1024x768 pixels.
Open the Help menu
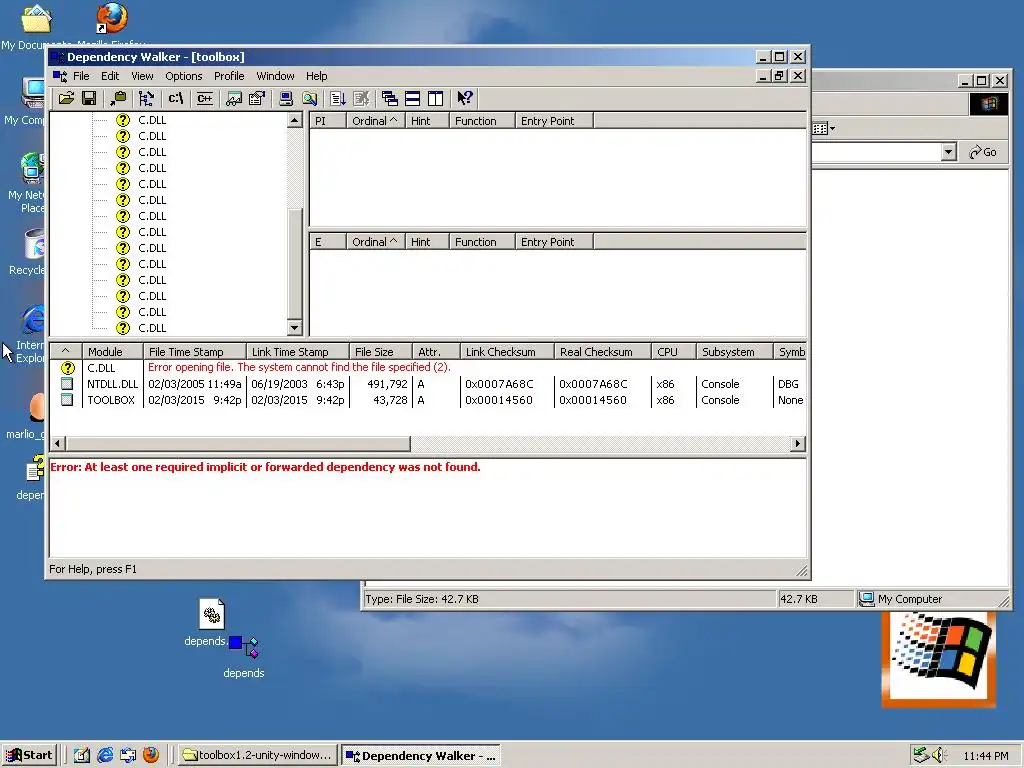tap(317, 76)
